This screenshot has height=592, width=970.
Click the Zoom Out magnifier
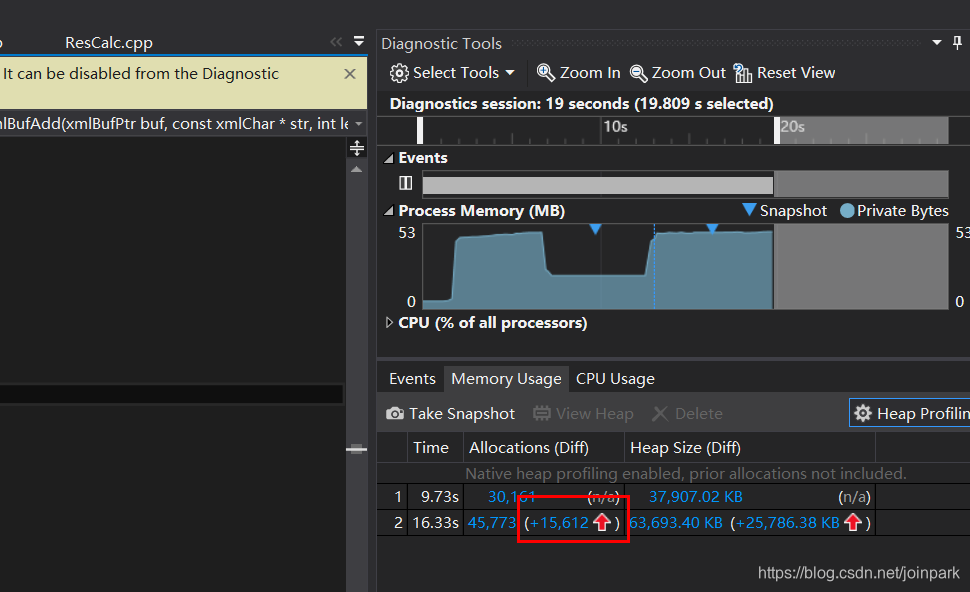(x=677, y=73)
